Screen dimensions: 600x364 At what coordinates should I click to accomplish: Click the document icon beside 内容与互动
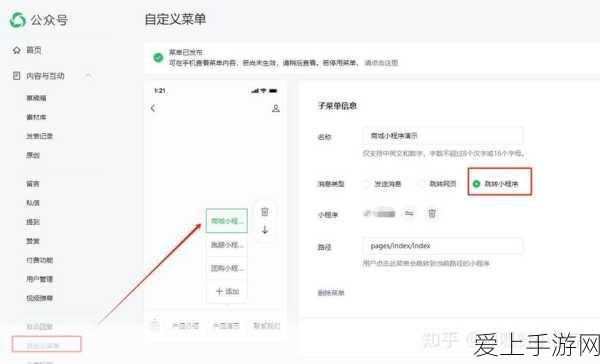click(x=16, y=76)
